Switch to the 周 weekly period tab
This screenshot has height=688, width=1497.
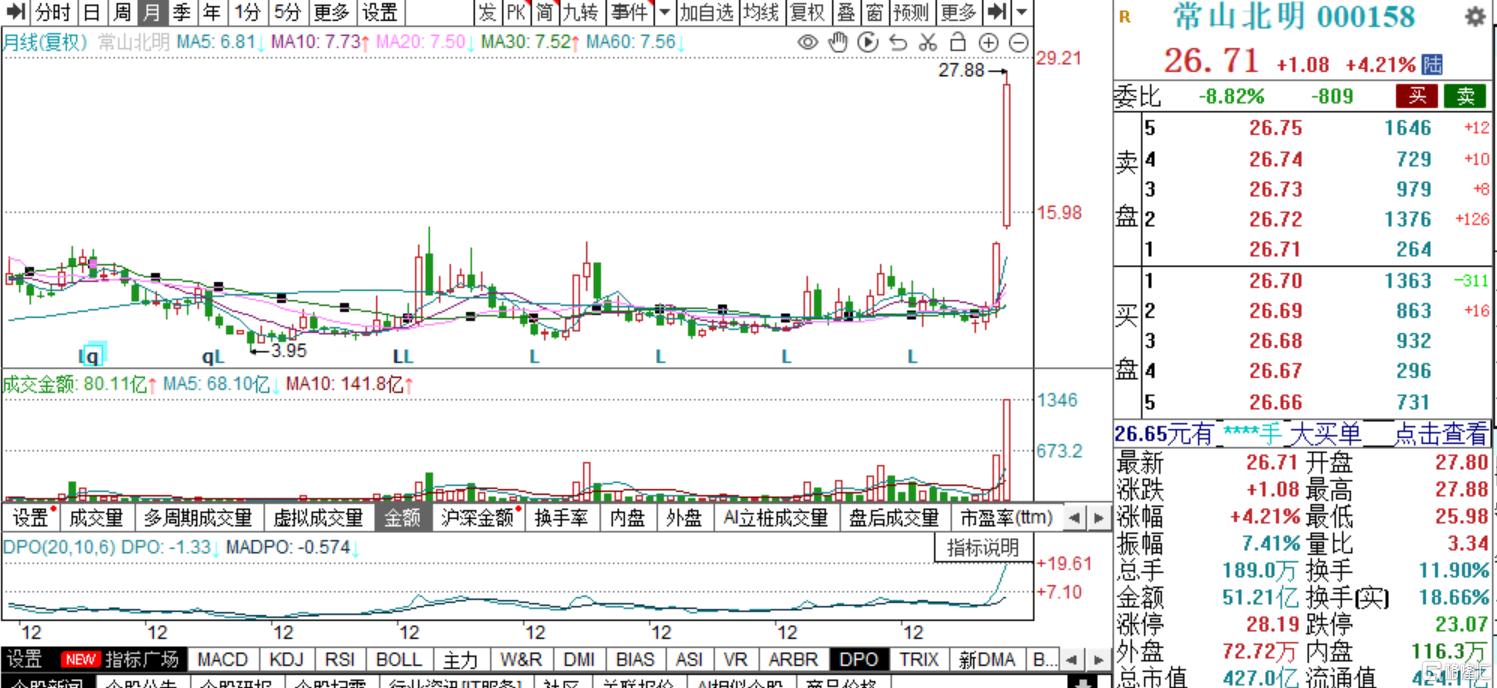pyautogui.click(x=121, y=12)
